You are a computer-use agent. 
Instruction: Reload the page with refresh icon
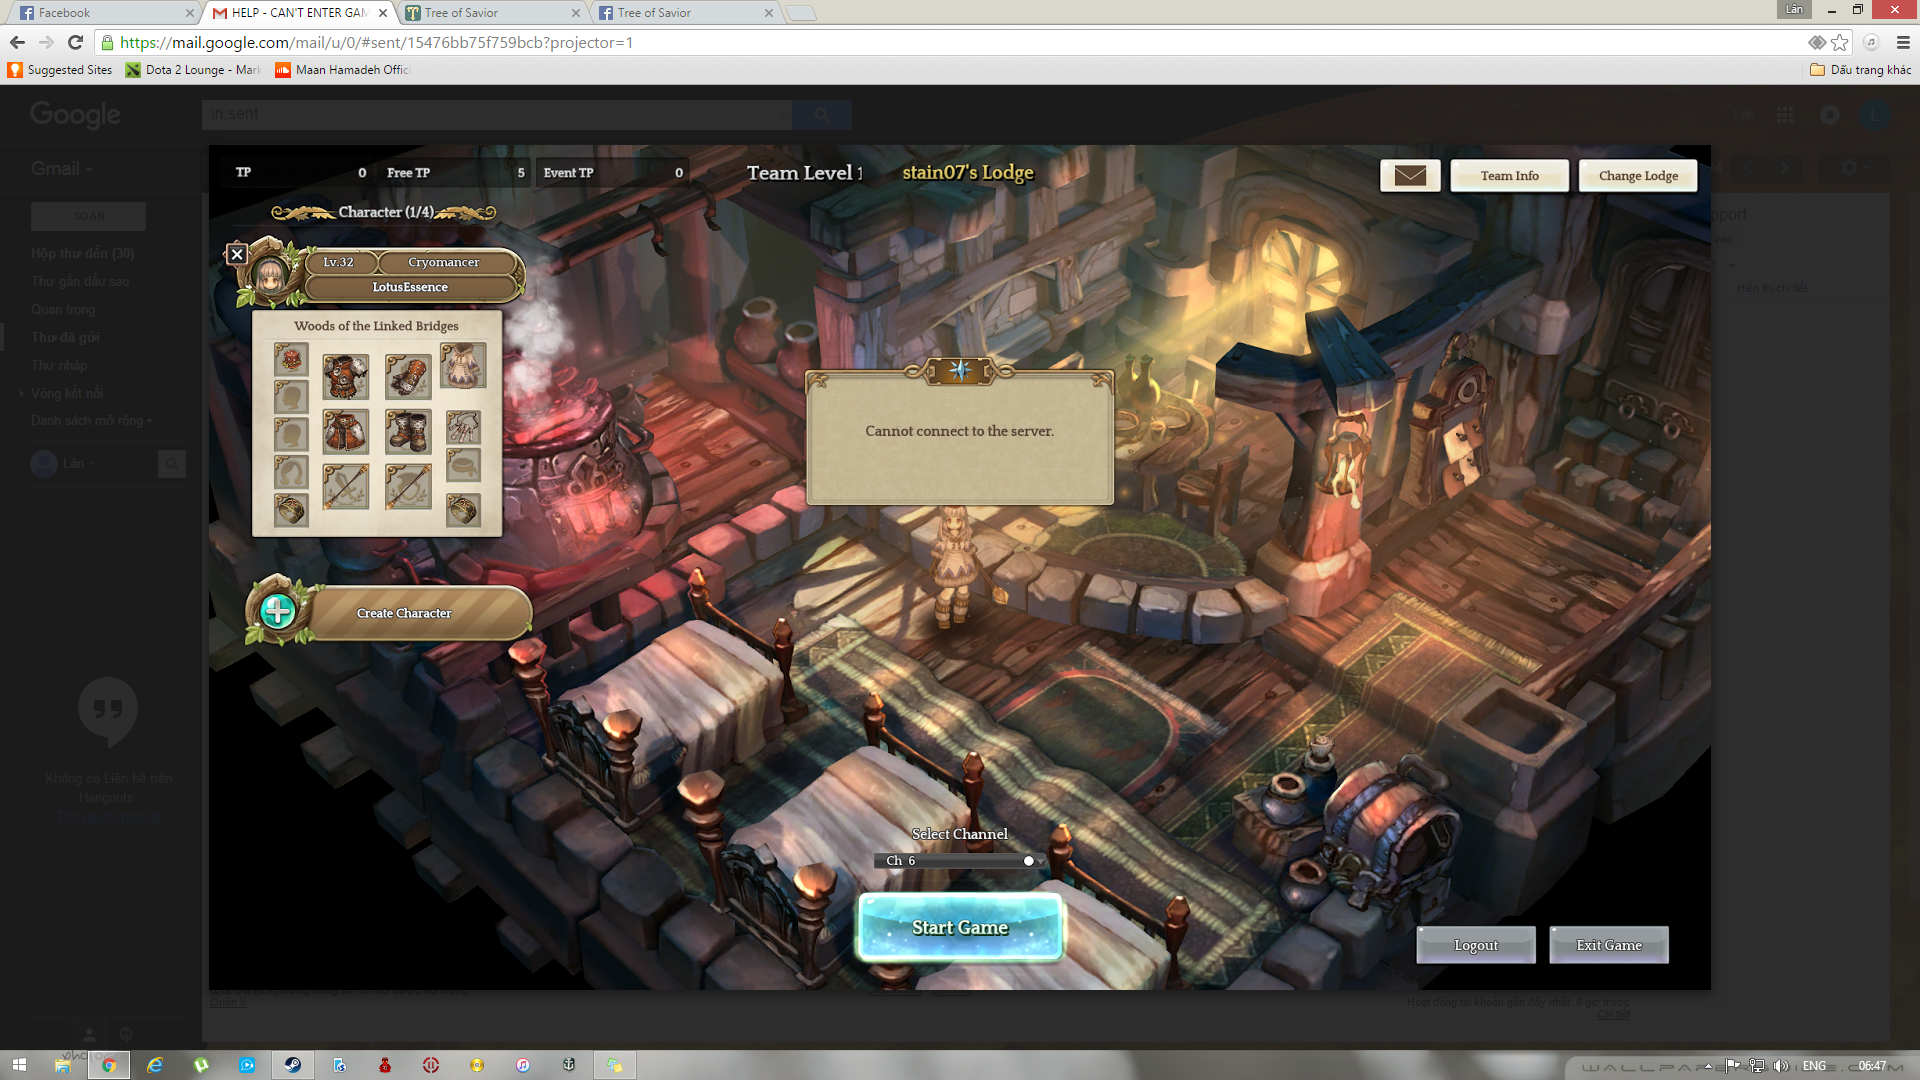tap(75, 42)
